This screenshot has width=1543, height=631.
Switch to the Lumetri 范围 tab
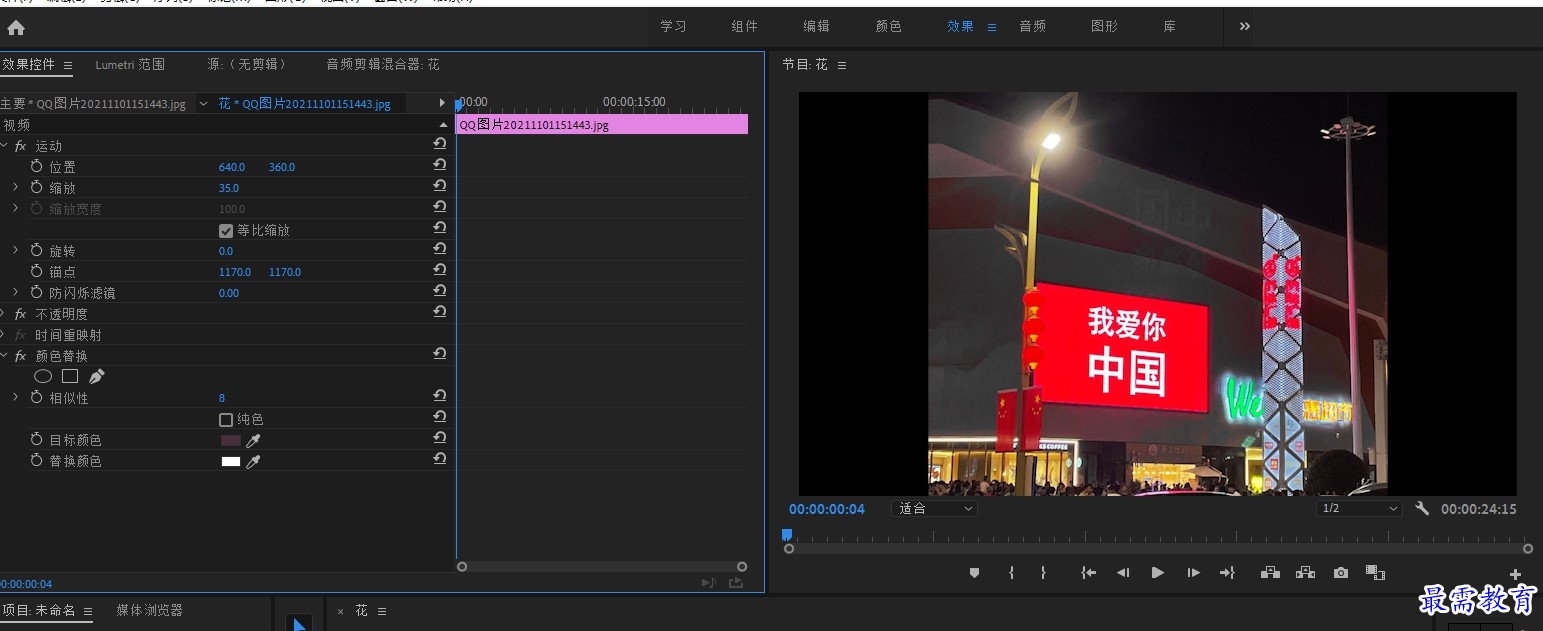coord(130,65)
